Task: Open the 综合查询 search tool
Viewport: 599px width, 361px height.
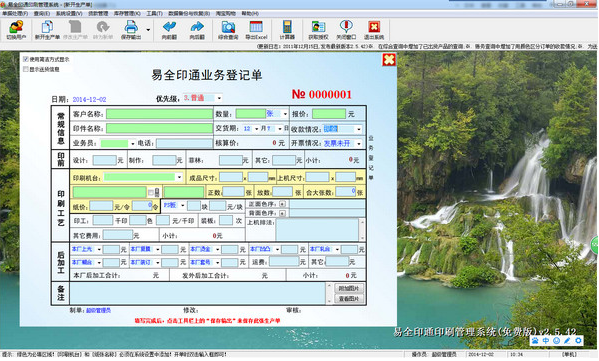Action: pos(228,30)
